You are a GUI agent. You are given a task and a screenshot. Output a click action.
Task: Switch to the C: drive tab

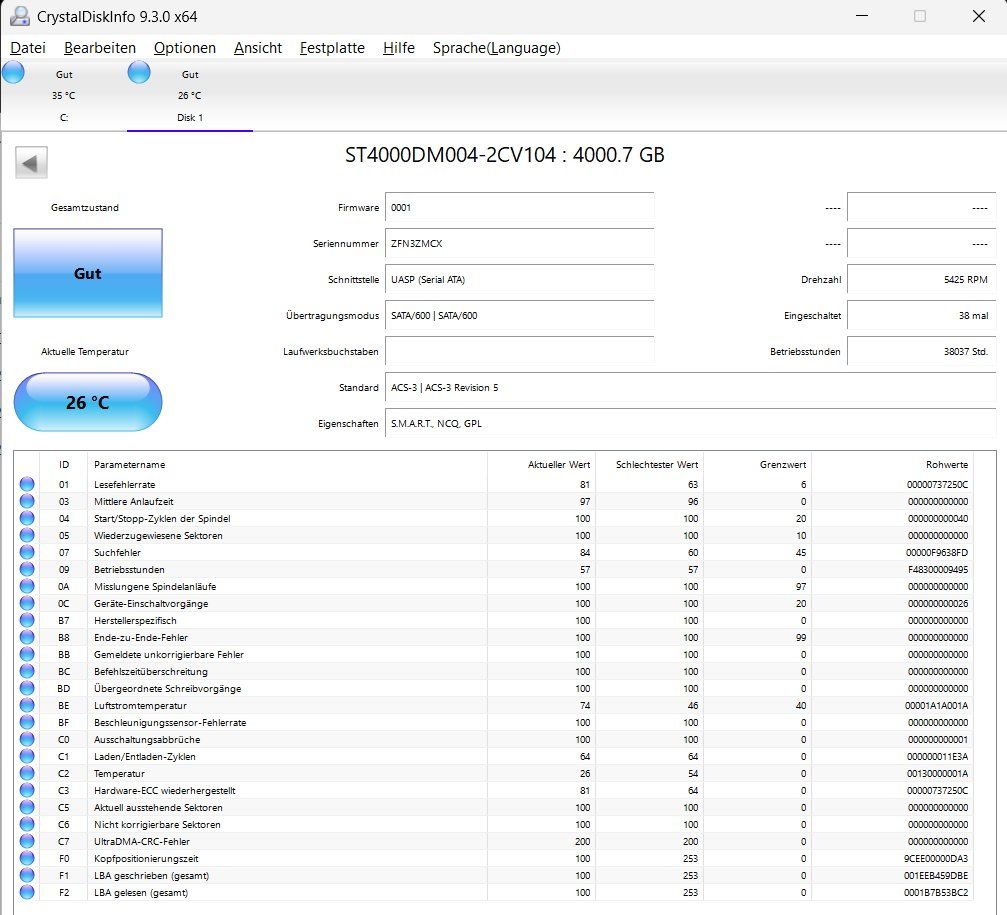(x=64, y=96)
